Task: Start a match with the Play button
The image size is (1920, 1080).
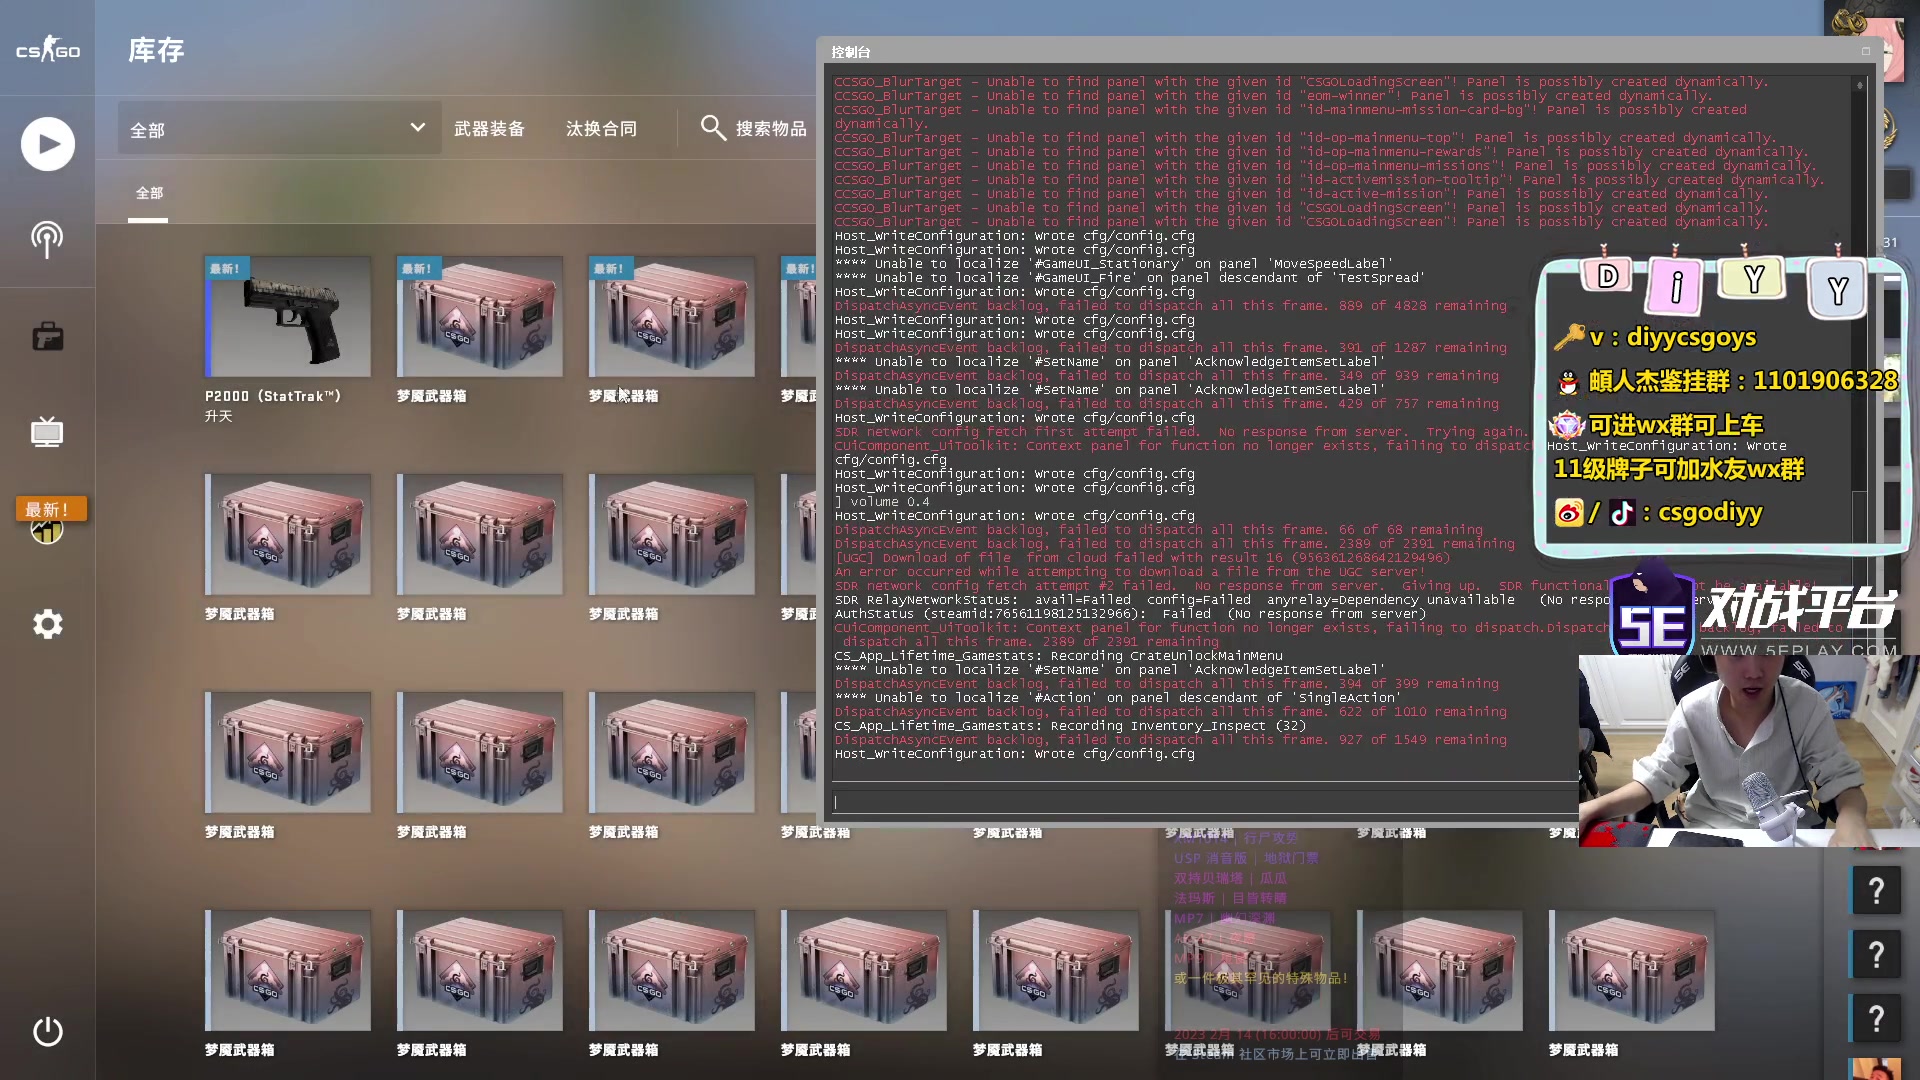Action: [x=48, y=144]
